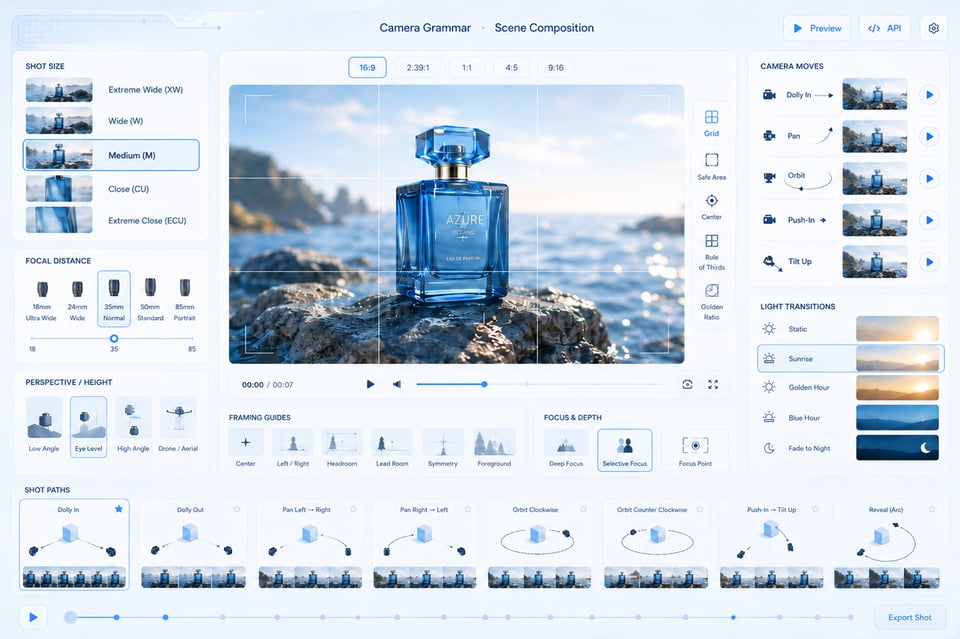Viewport: 960px width, 639px height.
Task: Unfavorite the Dolly In shot path star
Action: (119, 509)
